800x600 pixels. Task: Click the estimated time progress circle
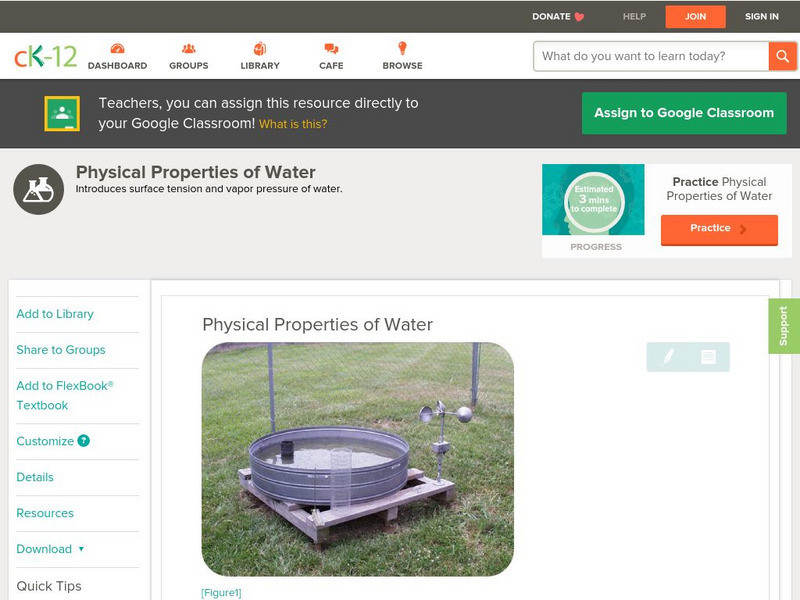coord(594,199)
